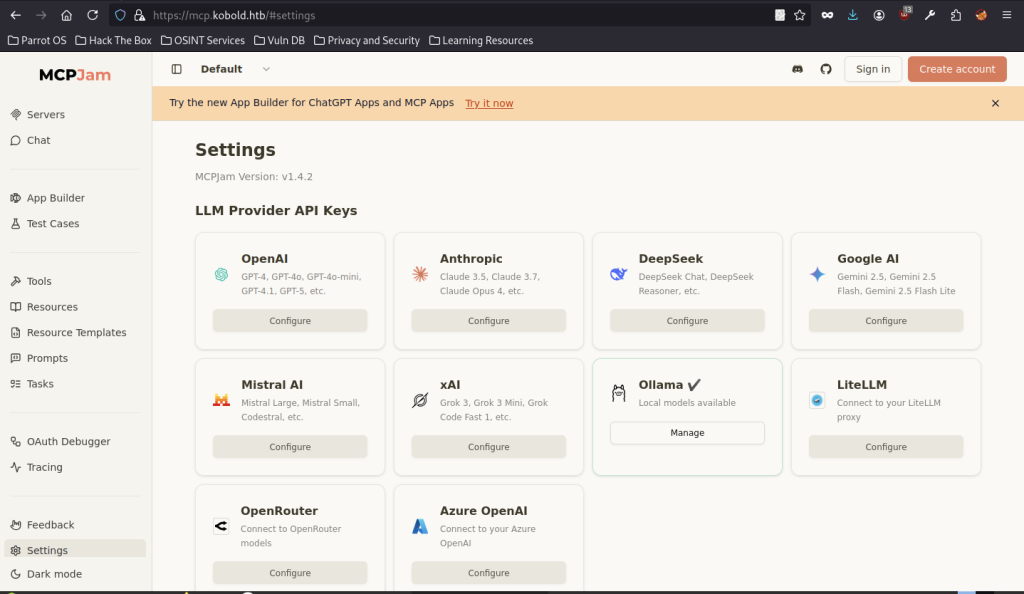Reload the page with refresh button
The width and height of the screenshot is (1024, 594).
92,15
